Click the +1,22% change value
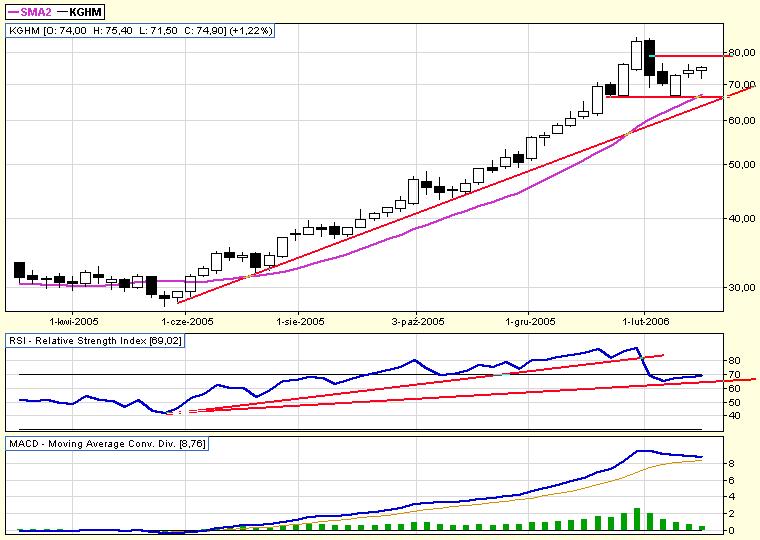Image resolution: width=760 pixels, height=540 pixels. point(251,31)
